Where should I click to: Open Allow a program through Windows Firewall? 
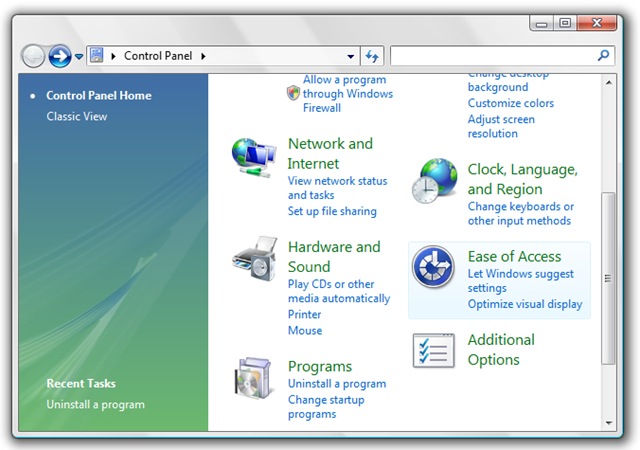[348, 94]
